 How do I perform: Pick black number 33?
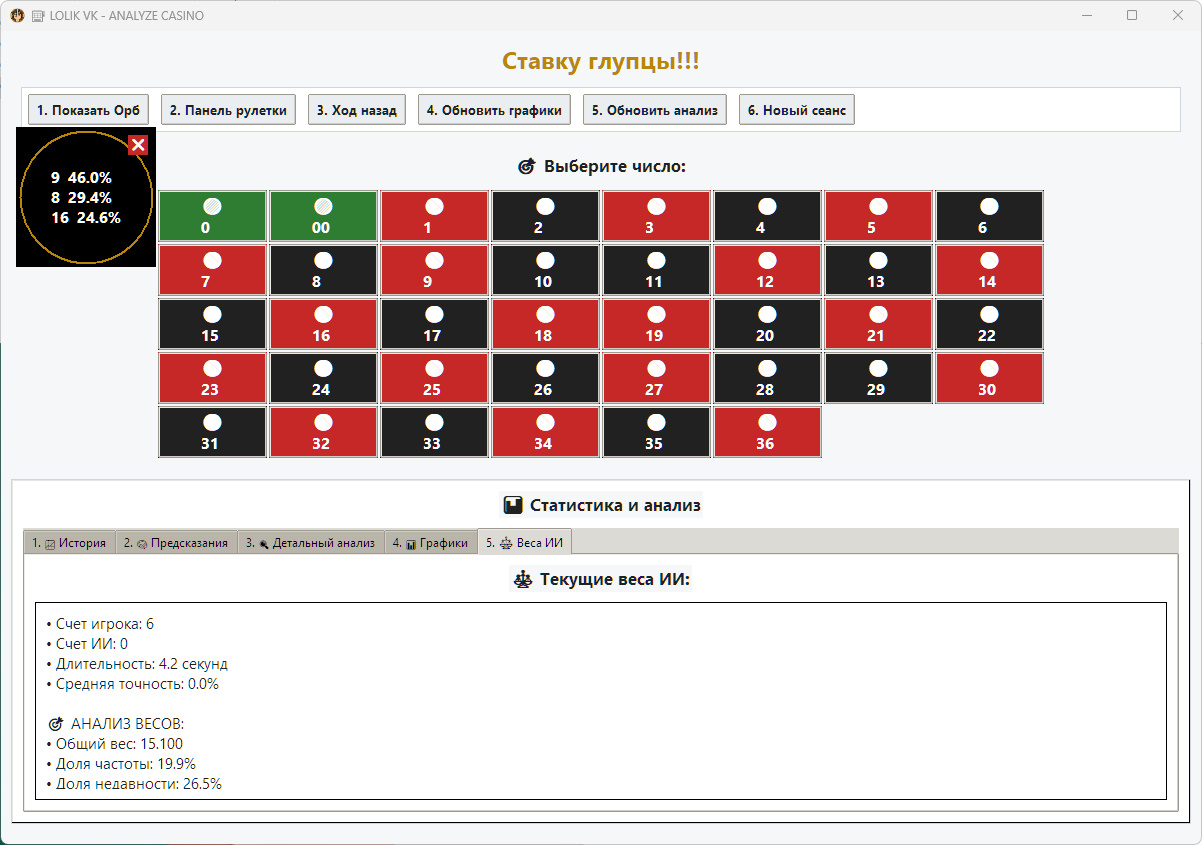(x=434, y=432)
